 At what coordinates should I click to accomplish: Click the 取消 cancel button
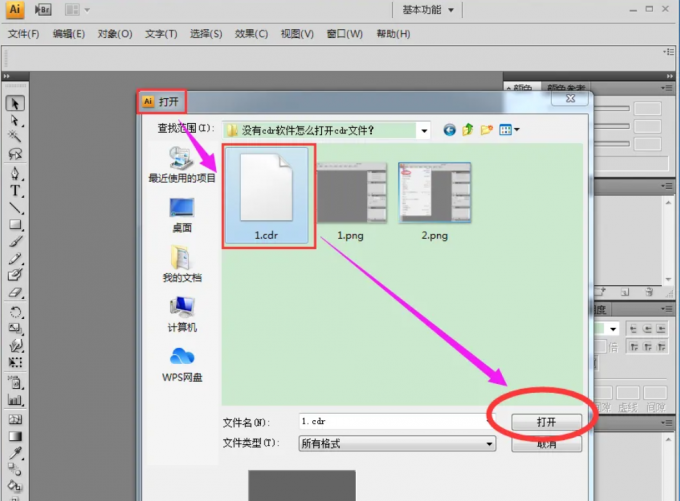[x=546, y=444]
